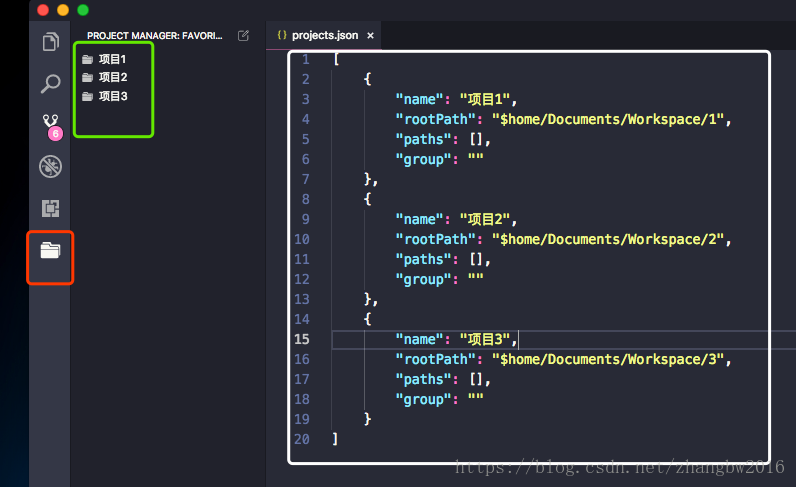Viewport: 796px width, 487px height.
Task: Click the edit projects icon in sidebar header
Action: [244, 36]
